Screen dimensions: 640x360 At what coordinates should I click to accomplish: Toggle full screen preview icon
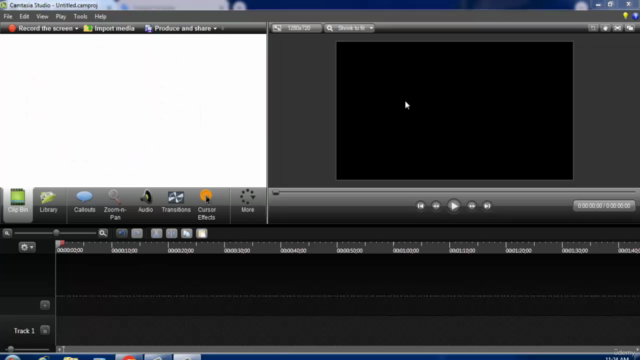tap(618, 28)
